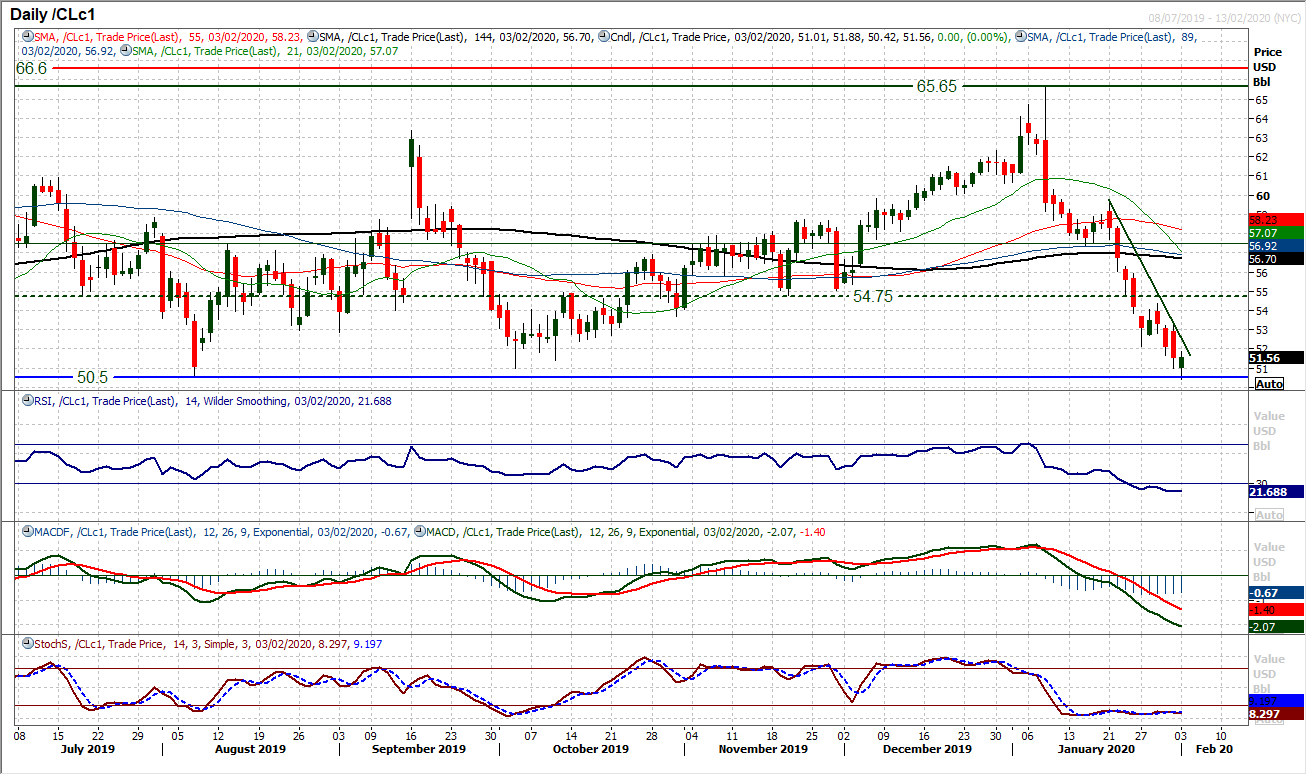Screen dimensions: 1307x775
Task: Click the Auto scale button on price axis
Action: [1268, 383]
